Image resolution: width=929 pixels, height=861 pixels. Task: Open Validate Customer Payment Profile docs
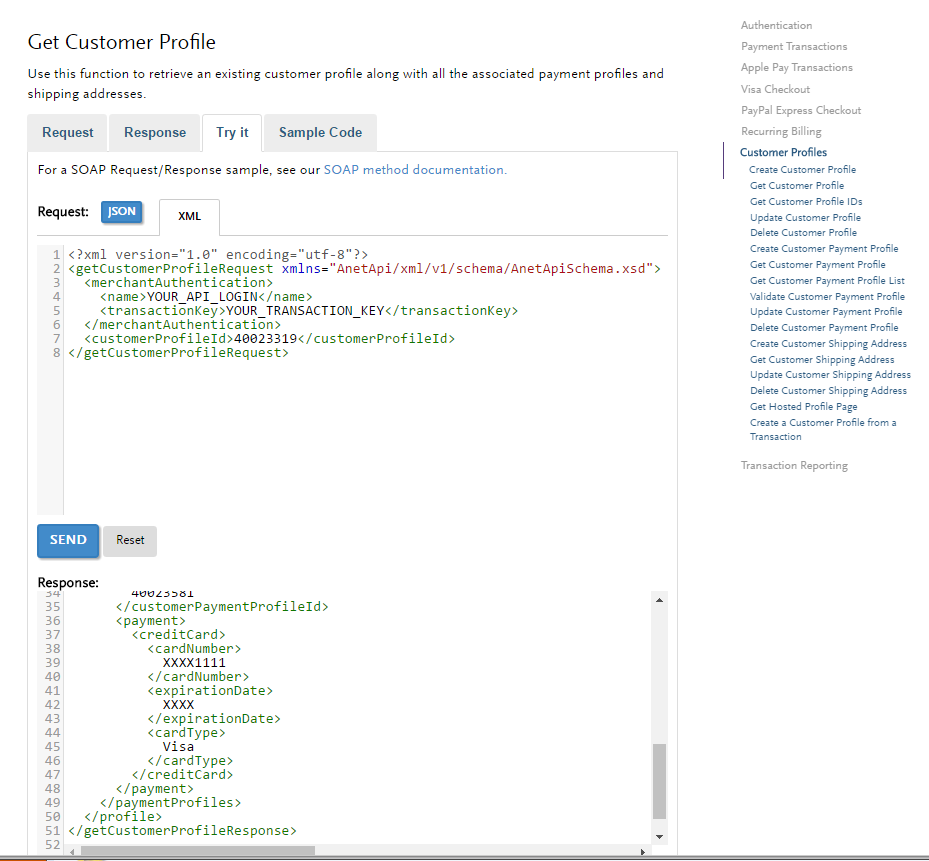click(x=826, y=296)
